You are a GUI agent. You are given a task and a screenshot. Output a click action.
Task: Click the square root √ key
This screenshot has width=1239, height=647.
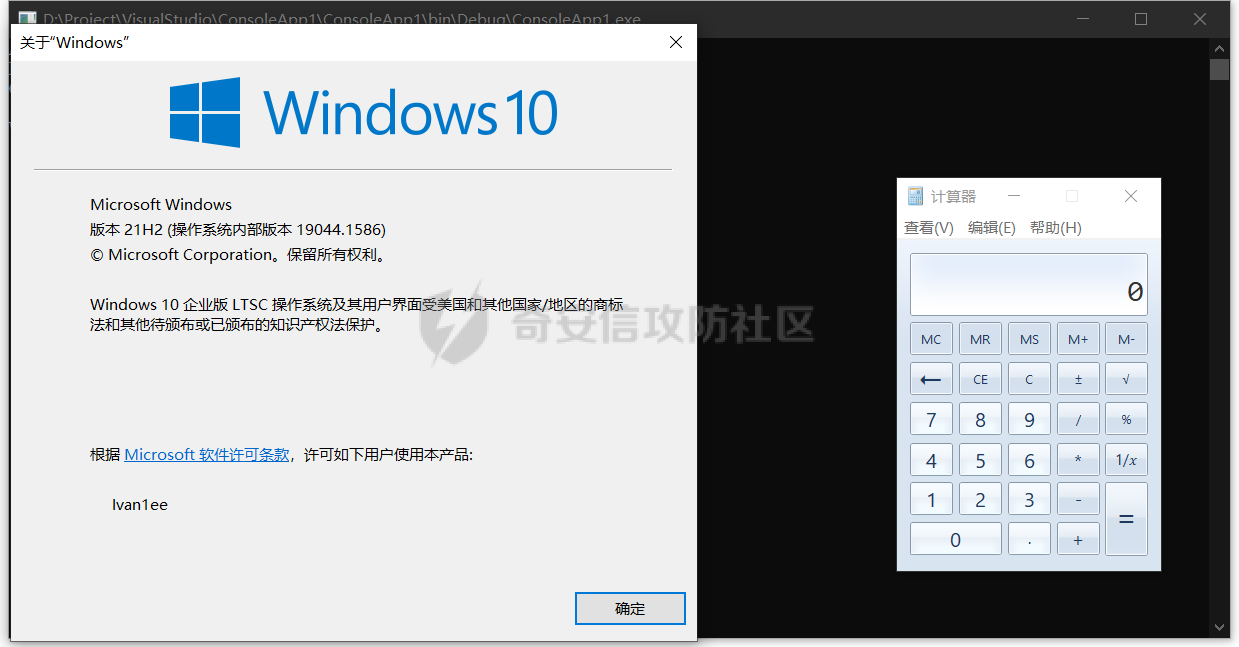pyautogui.click(x=1126, y=379)
